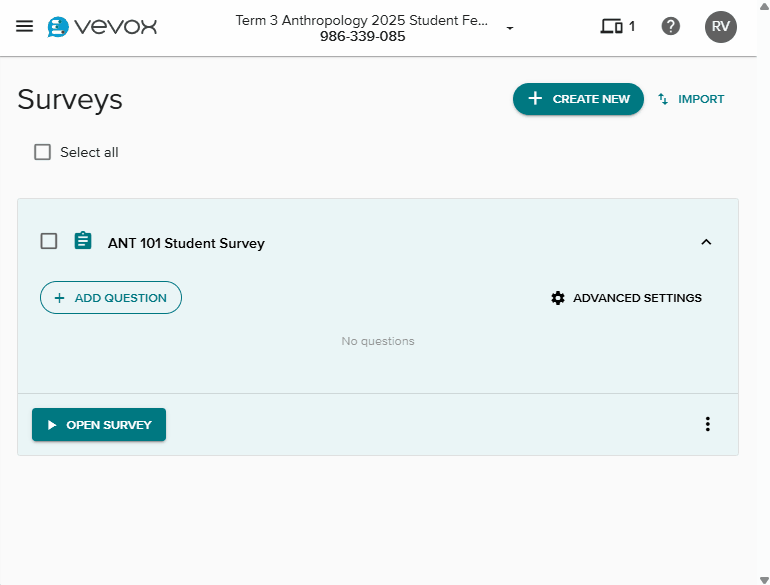Click the session title Term 3 Anthropology
The height and width of the screenshot is (585, 770).
tap(363, 20)
